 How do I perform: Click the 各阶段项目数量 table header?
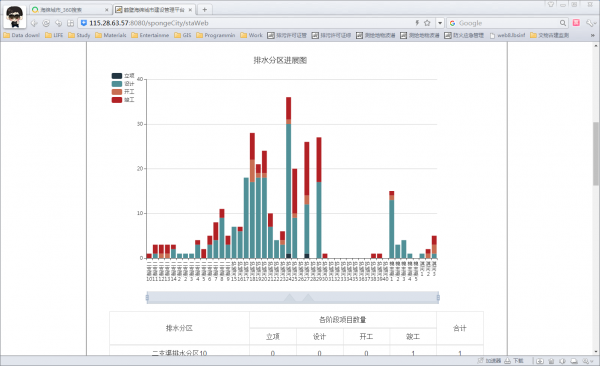pos(343,320)
